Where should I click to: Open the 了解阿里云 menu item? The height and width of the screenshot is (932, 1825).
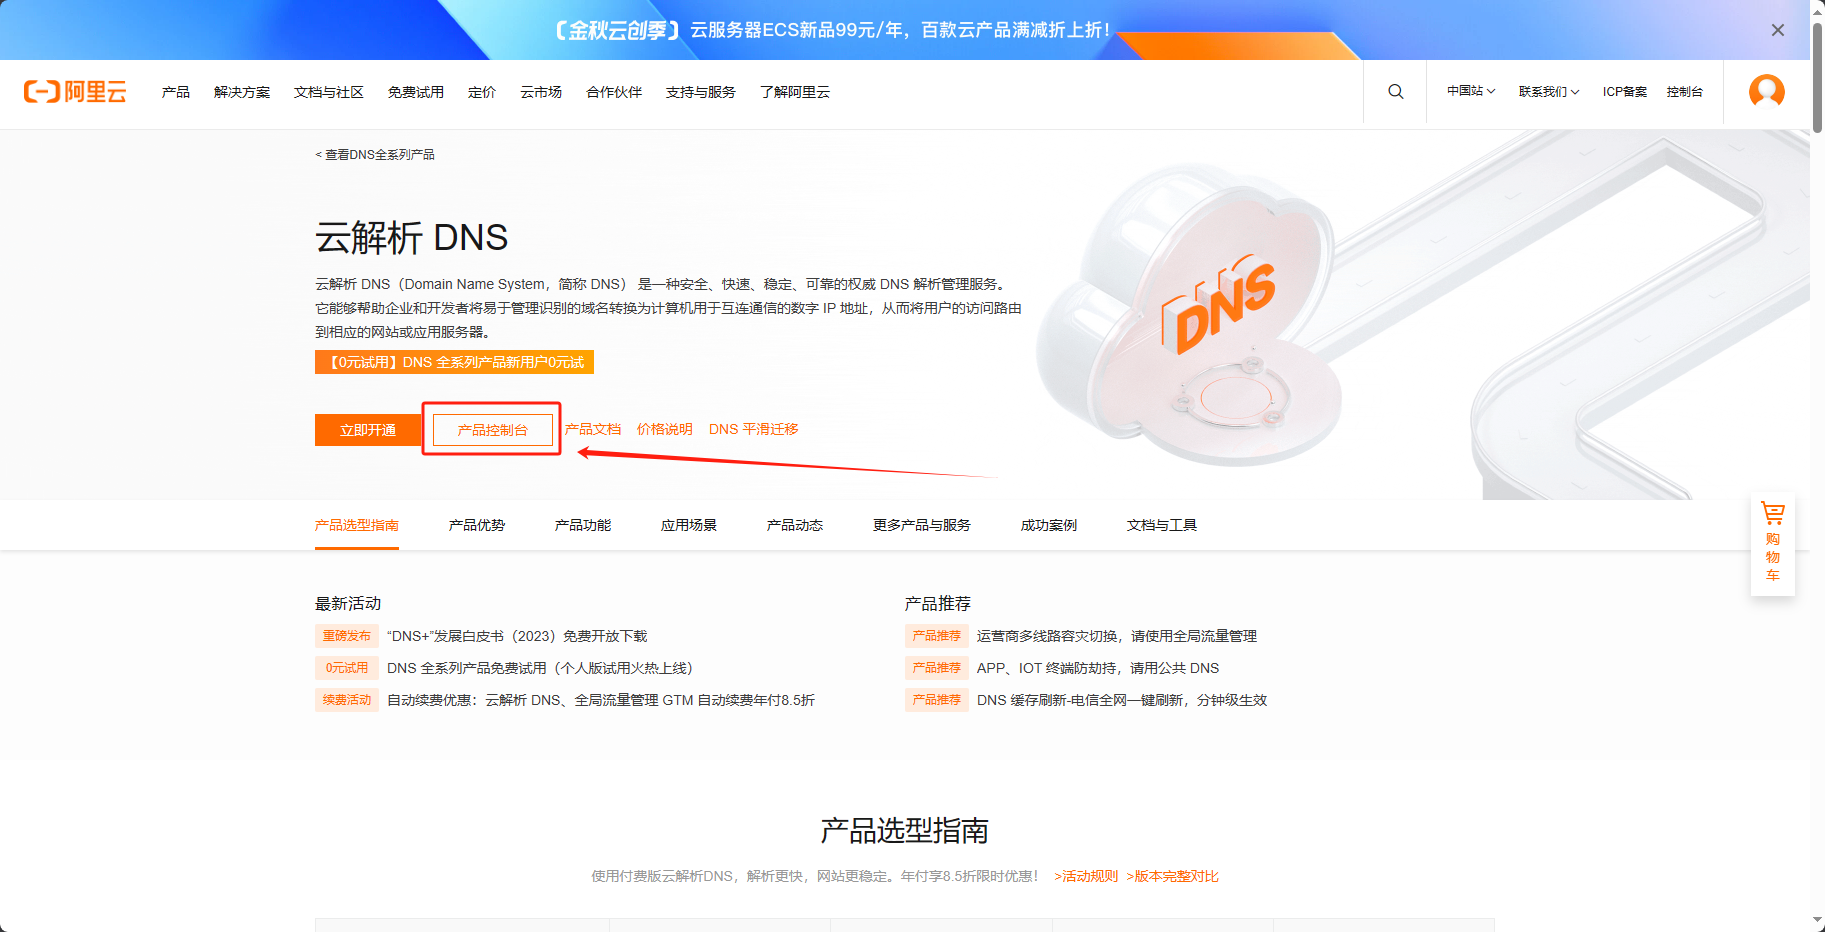[x=795, y=92]
